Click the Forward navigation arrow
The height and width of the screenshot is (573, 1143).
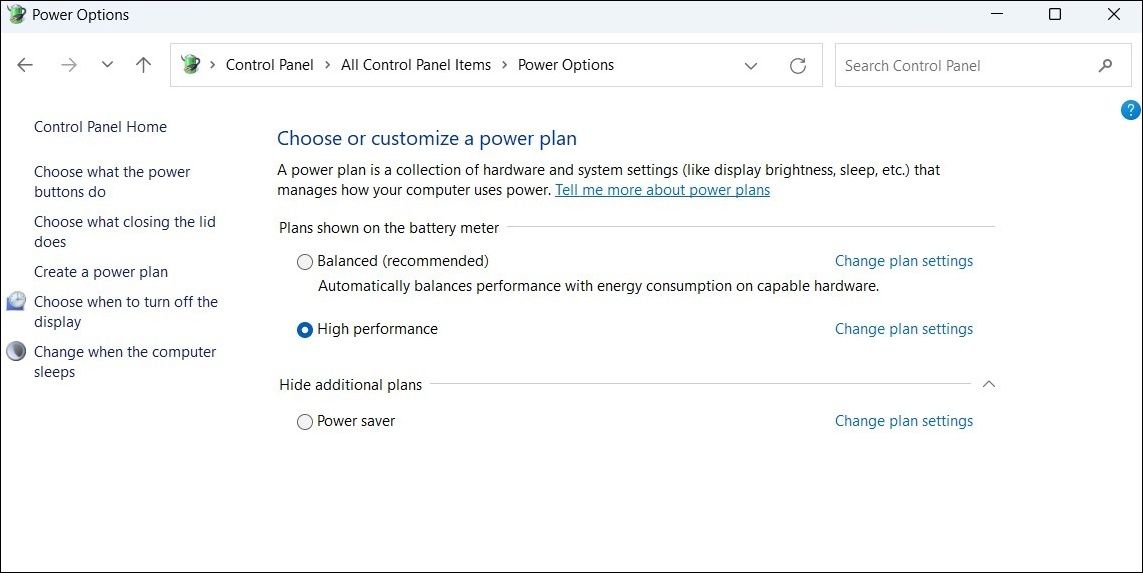click(68, 65)
